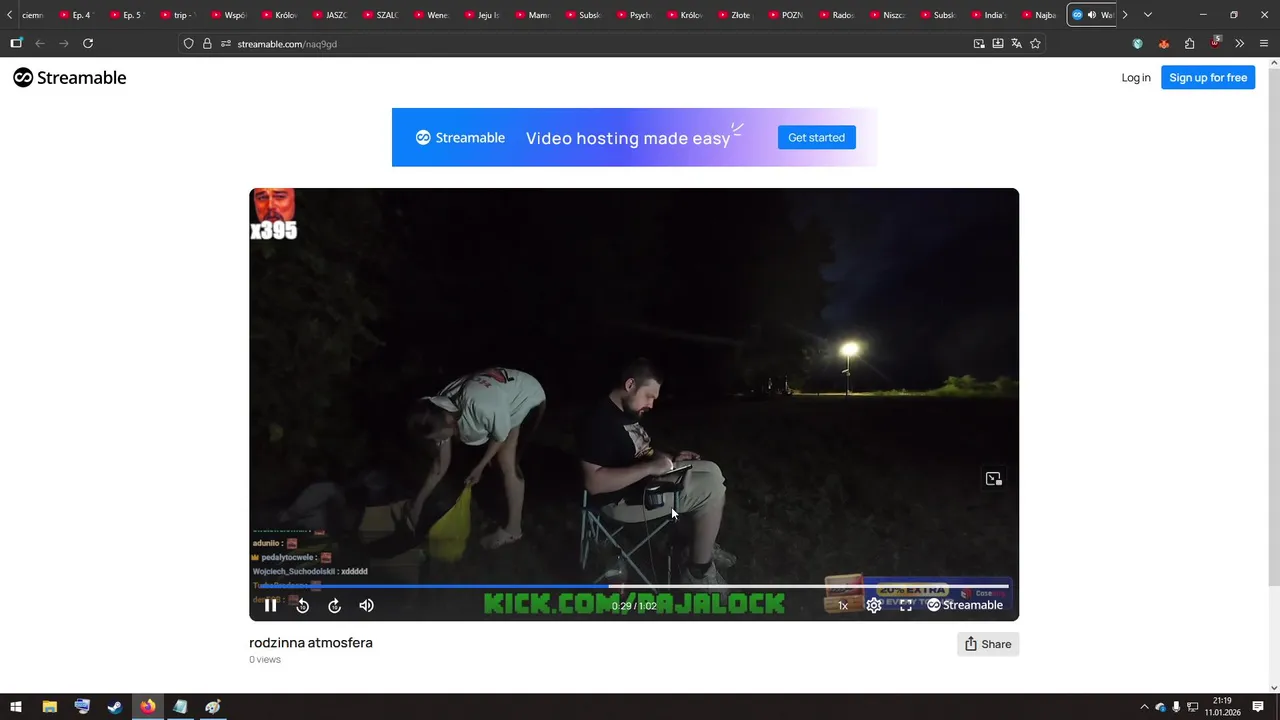
Task: Open the Firefox sidebar toggle
Action: pyautogui.click(x=16, y=43)
